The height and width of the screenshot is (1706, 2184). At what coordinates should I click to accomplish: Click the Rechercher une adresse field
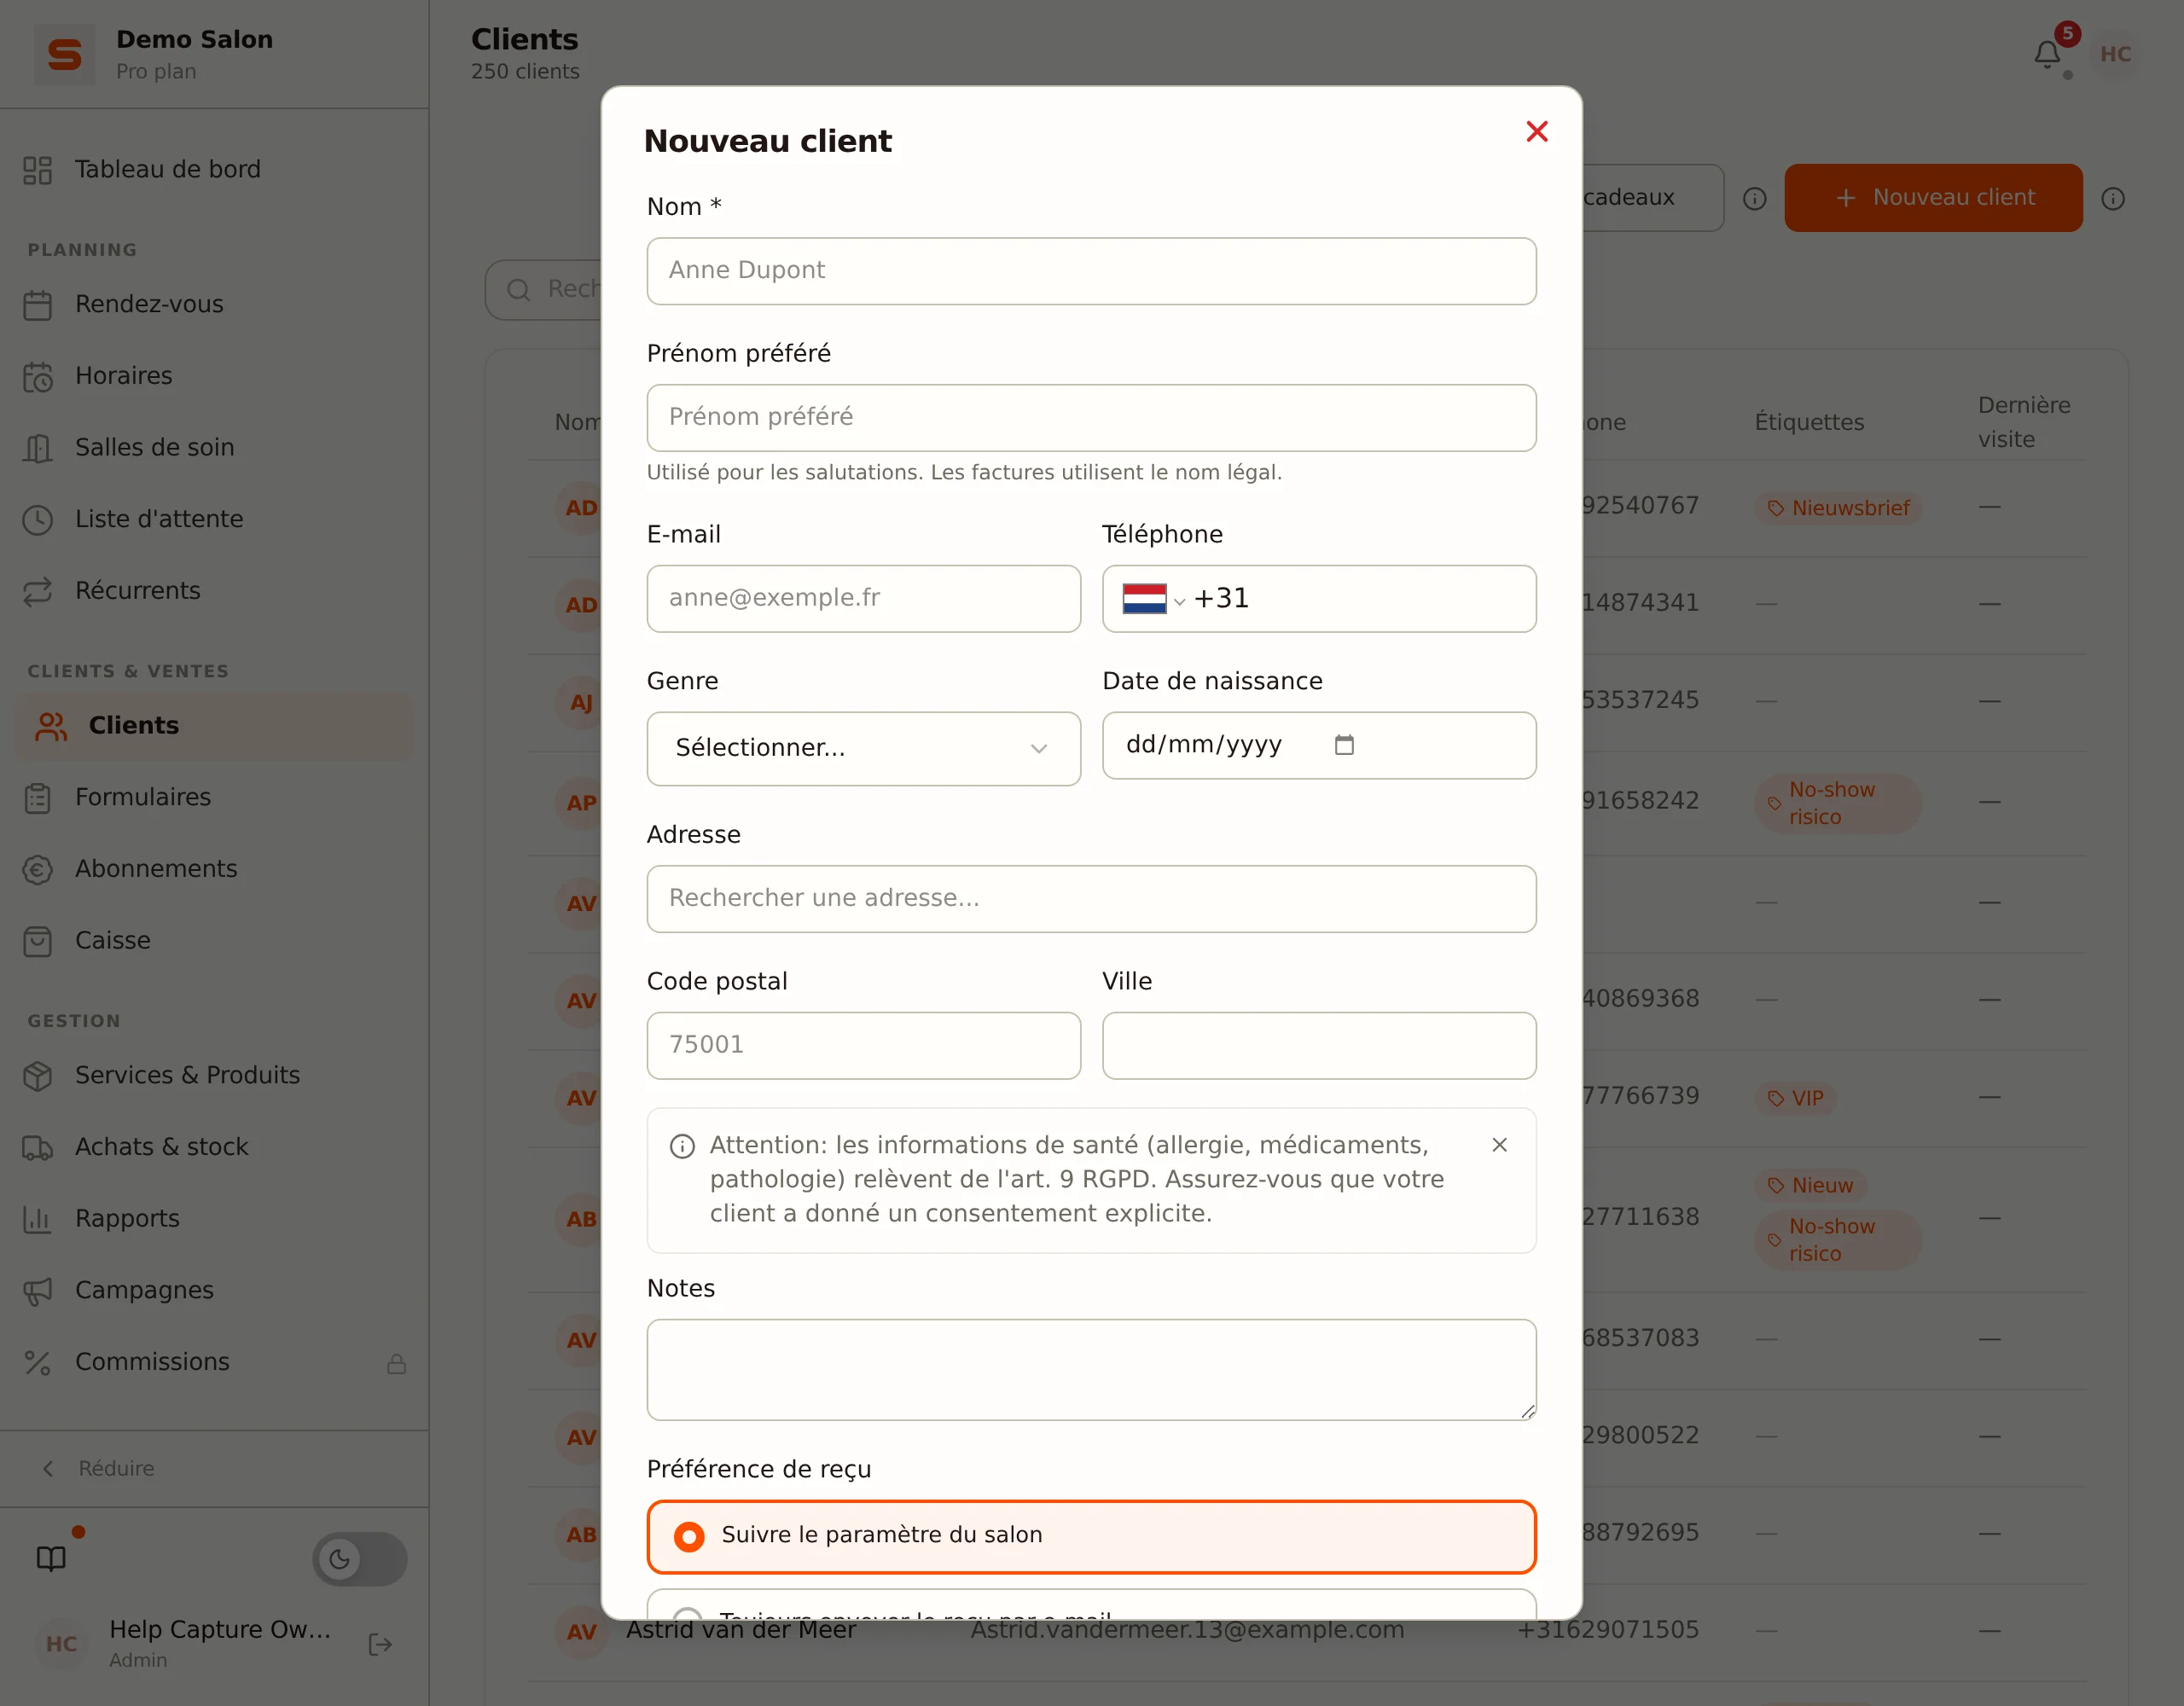tap(1092, 899)
